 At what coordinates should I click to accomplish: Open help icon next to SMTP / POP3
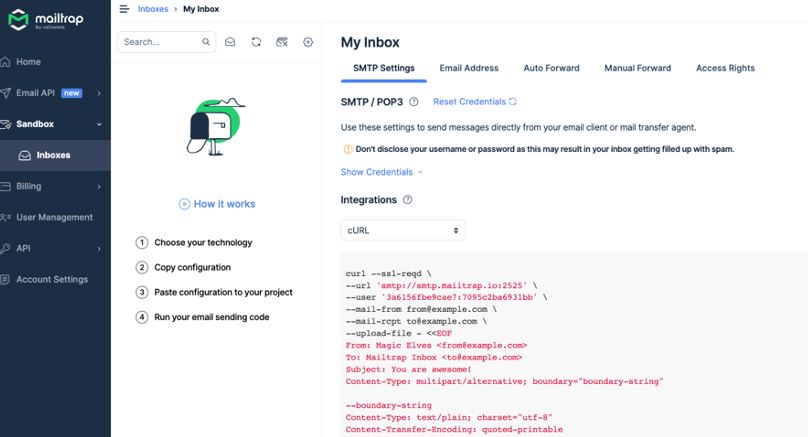coord(413,102)
